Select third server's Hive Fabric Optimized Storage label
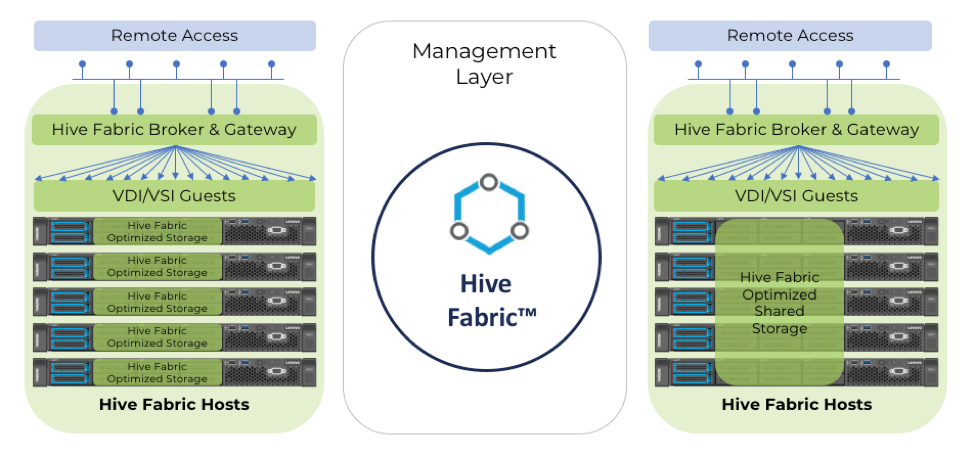This screenshot has width=974, height=454. coord(157,302)
